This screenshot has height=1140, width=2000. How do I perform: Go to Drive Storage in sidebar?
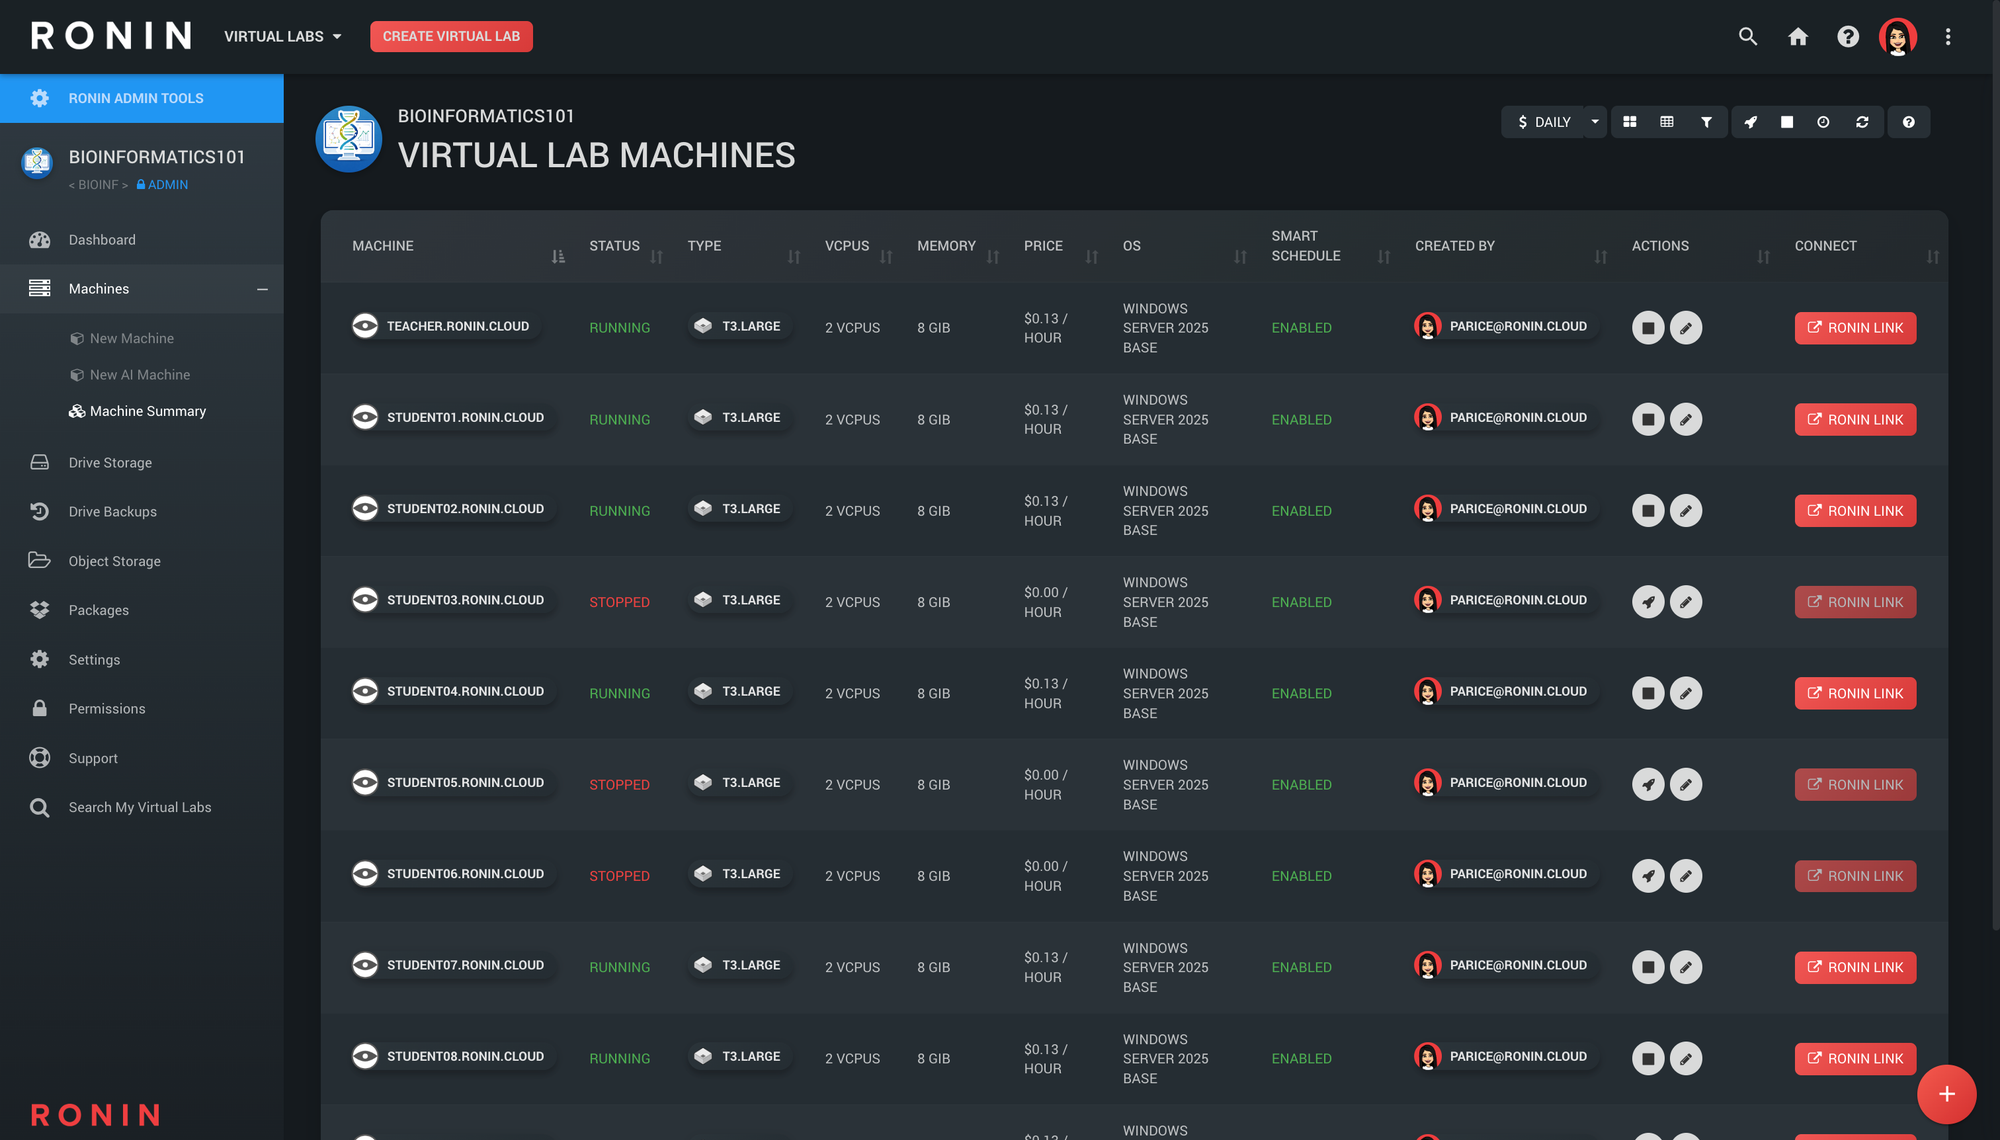[x=110, y=463]
